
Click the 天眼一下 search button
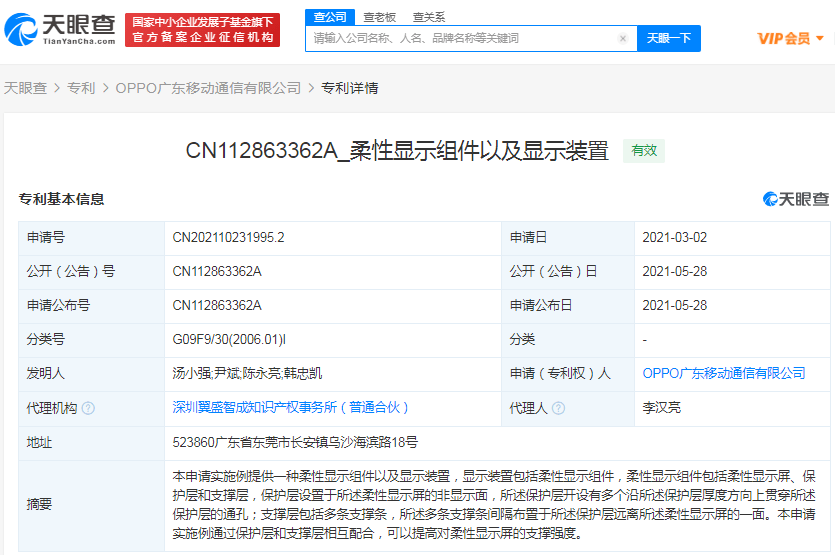[x=669, y=38]
